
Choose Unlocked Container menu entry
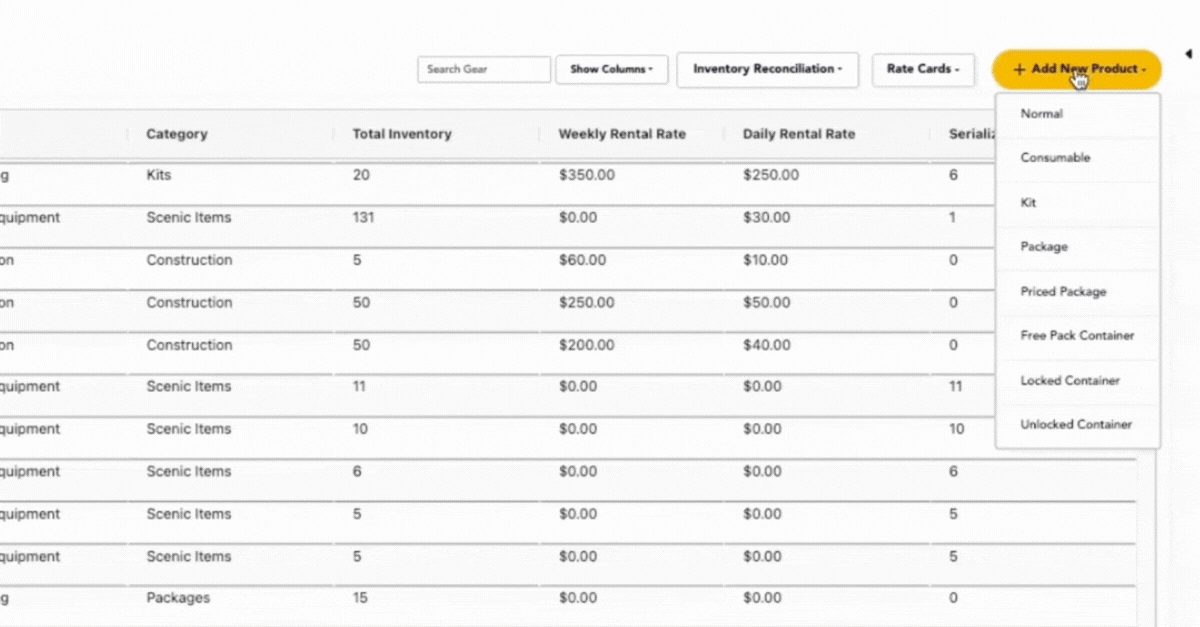[x=1076, y=425]
